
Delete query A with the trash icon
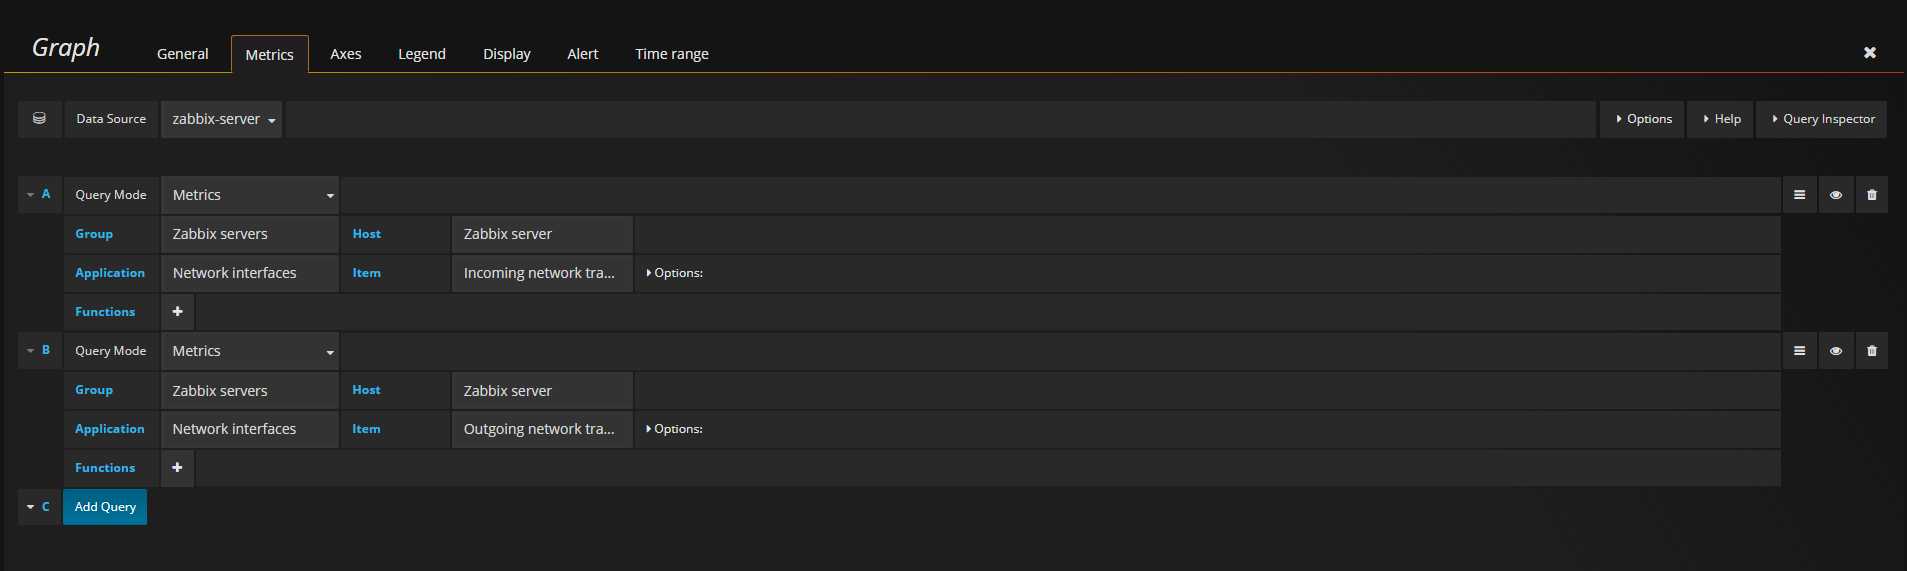[1872, 195]
